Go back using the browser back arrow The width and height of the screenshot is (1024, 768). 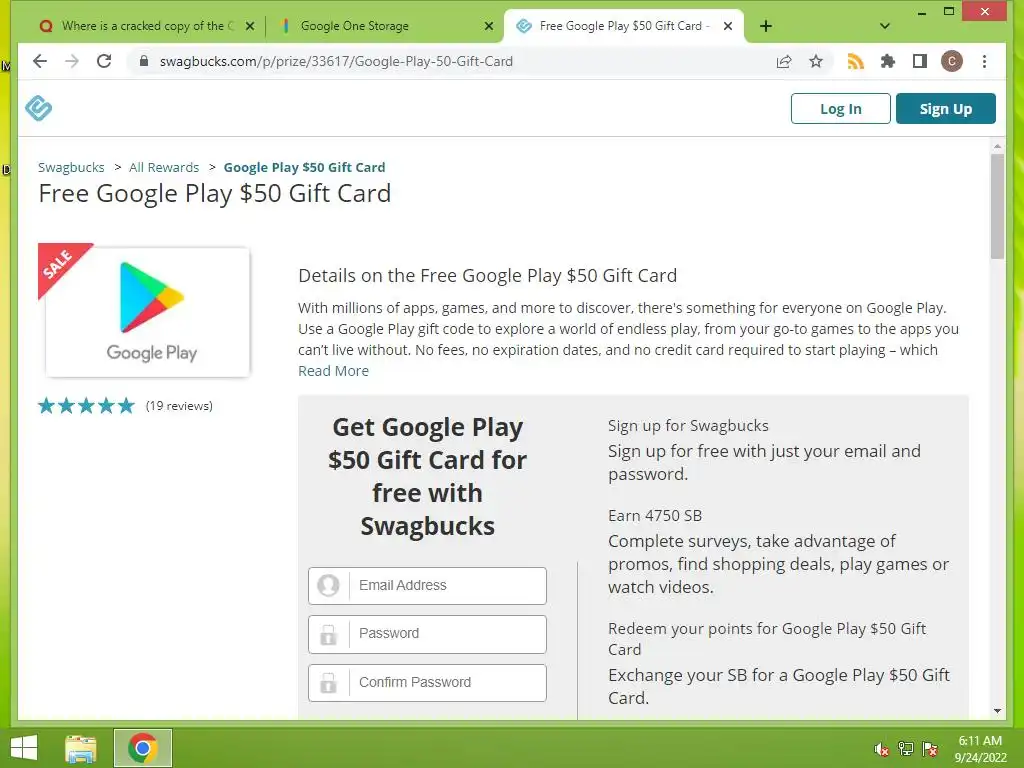(x=40, y=61)
